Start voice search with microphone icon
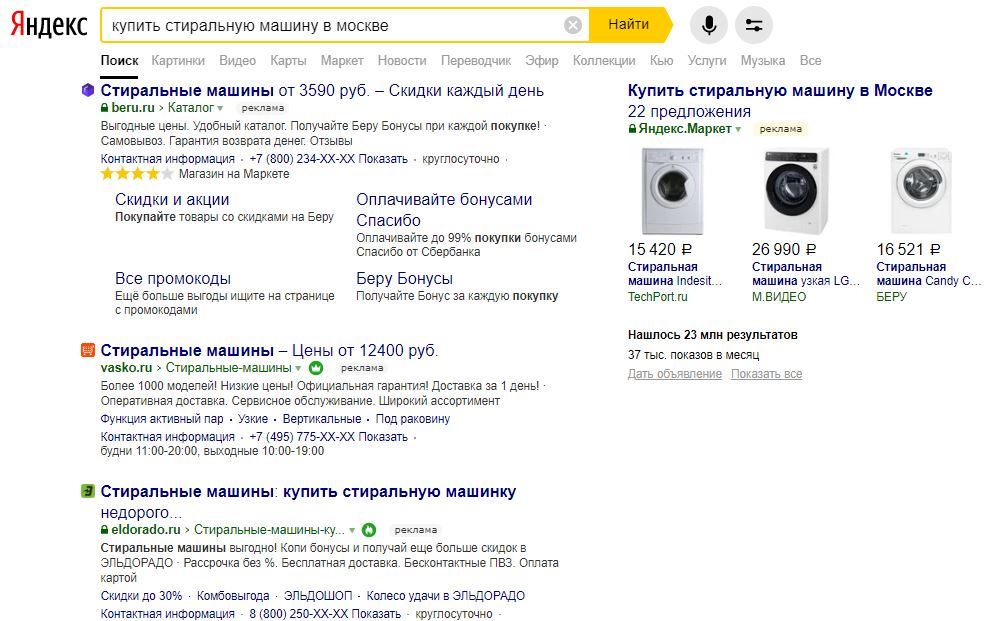 (x=709, y=25)
